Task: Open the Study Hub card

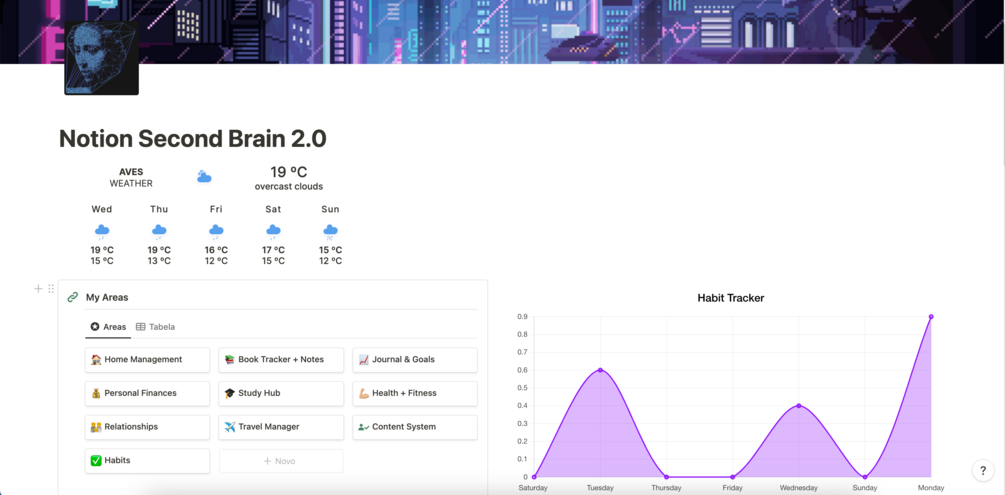Action: coord(281,393)
